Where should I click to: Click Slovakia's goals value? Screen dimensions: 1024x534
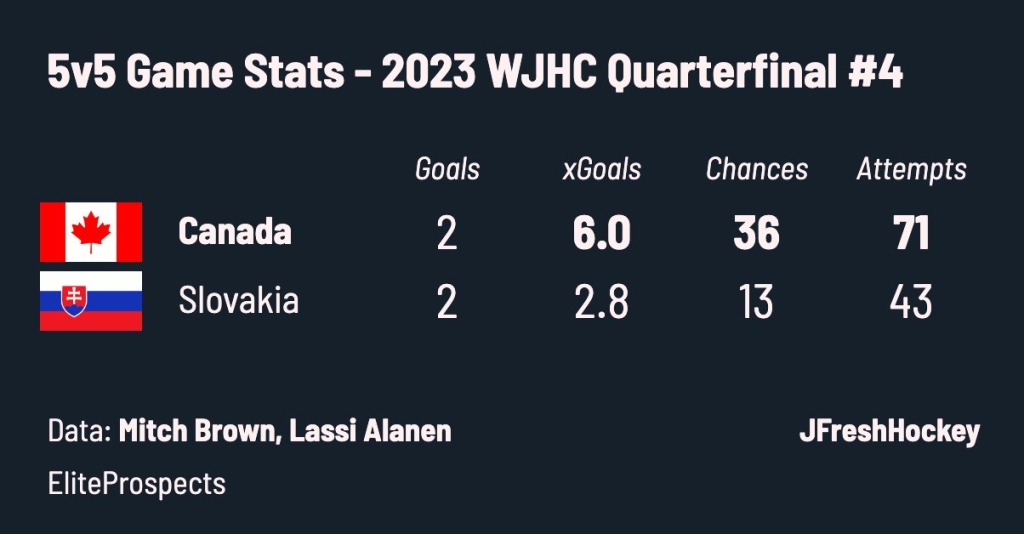[447, 302]
